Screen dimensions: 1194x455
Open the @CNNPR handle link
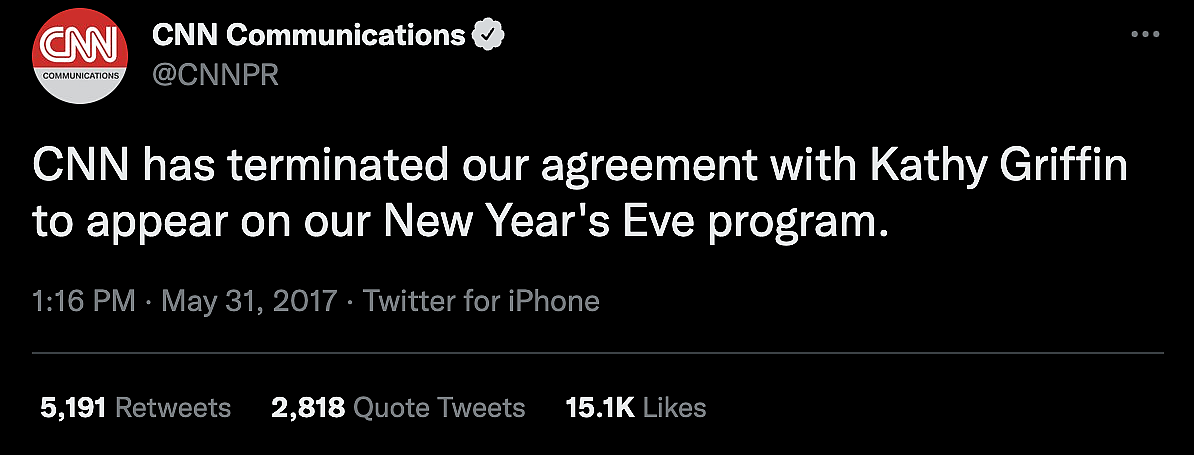(215, 74)
